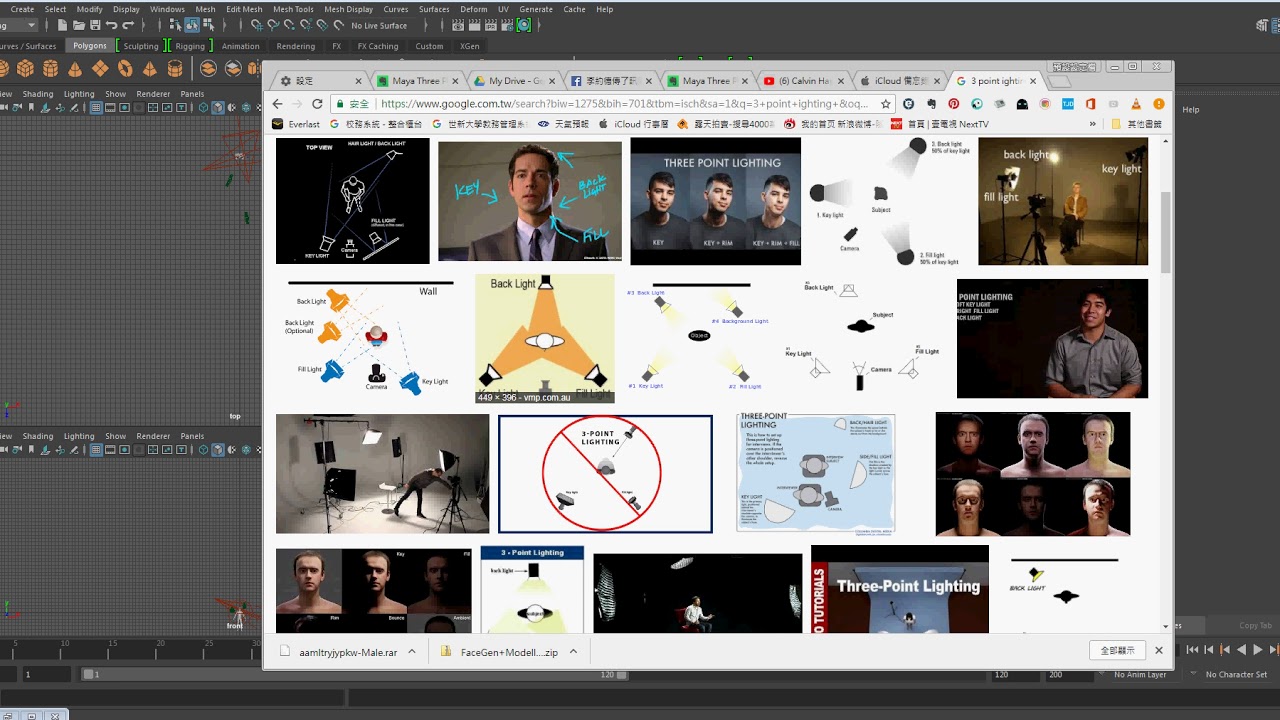Viewport: 1280px width, 720px height.
Task: Create a polygon cube from the shelf
Action: click(25, 69)
